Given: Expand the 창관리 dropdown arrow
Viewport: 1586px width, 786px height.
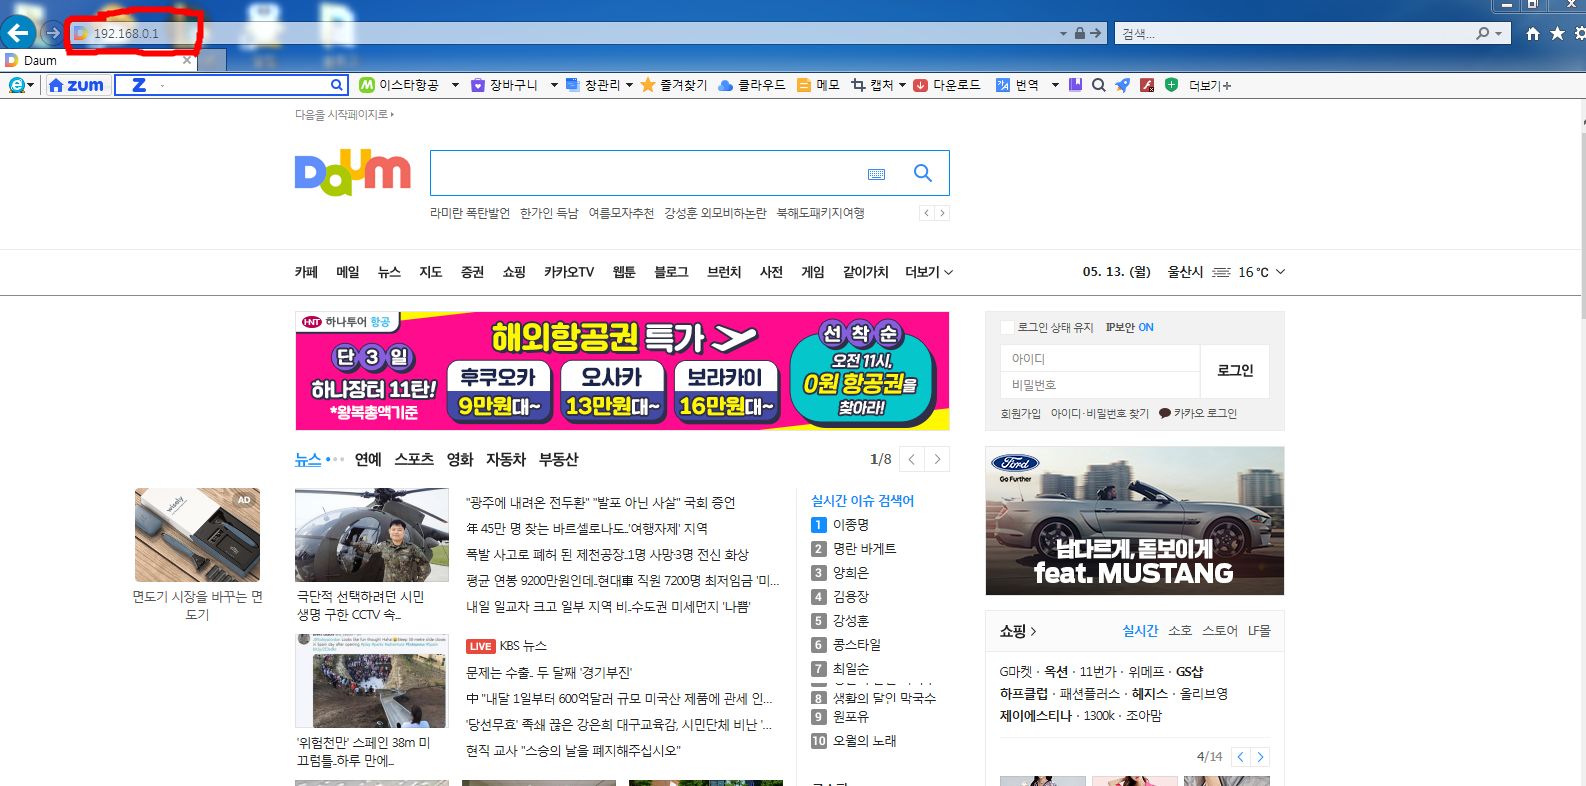Looking at the screenshot, I should 629,85.
